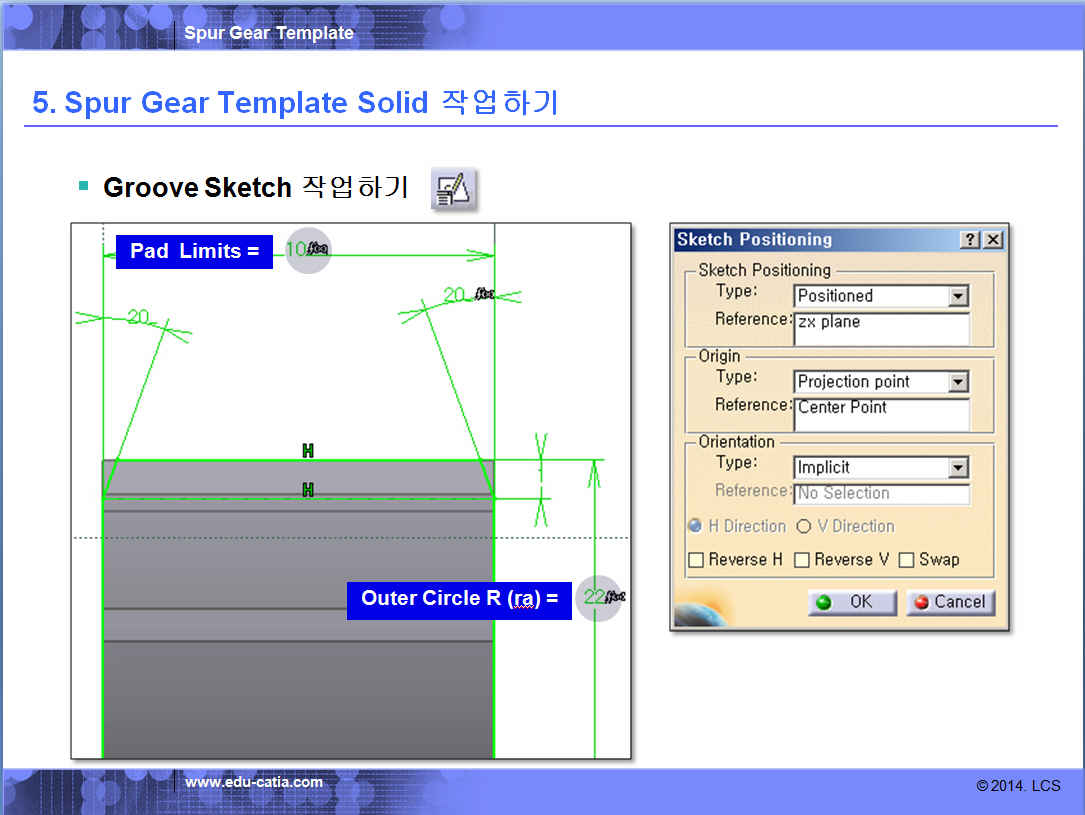Tick the Swap checkbox
Image resolution: width=1085 pixels, height=815 pixels.
click(x=907, y=560)
